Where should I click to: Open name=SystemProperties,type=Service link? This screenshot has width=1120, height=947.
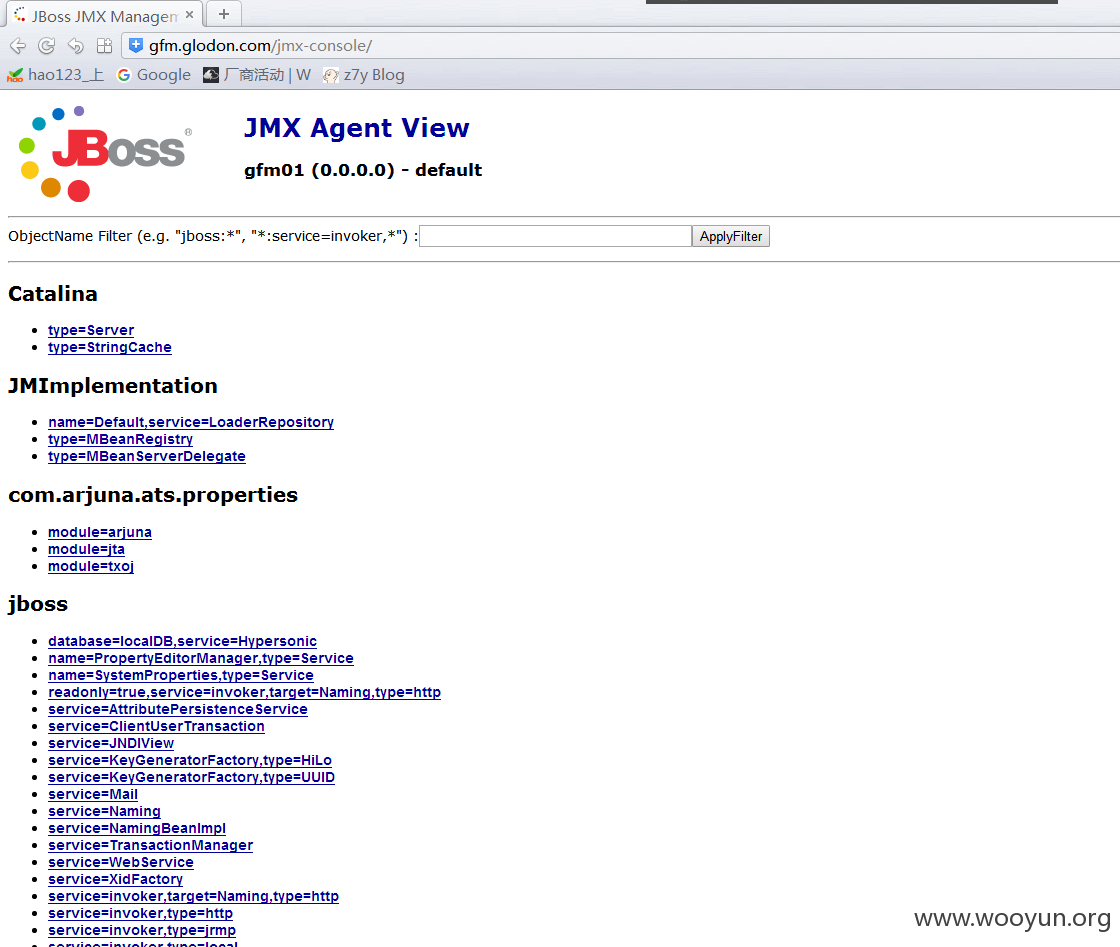click(181, 676)
